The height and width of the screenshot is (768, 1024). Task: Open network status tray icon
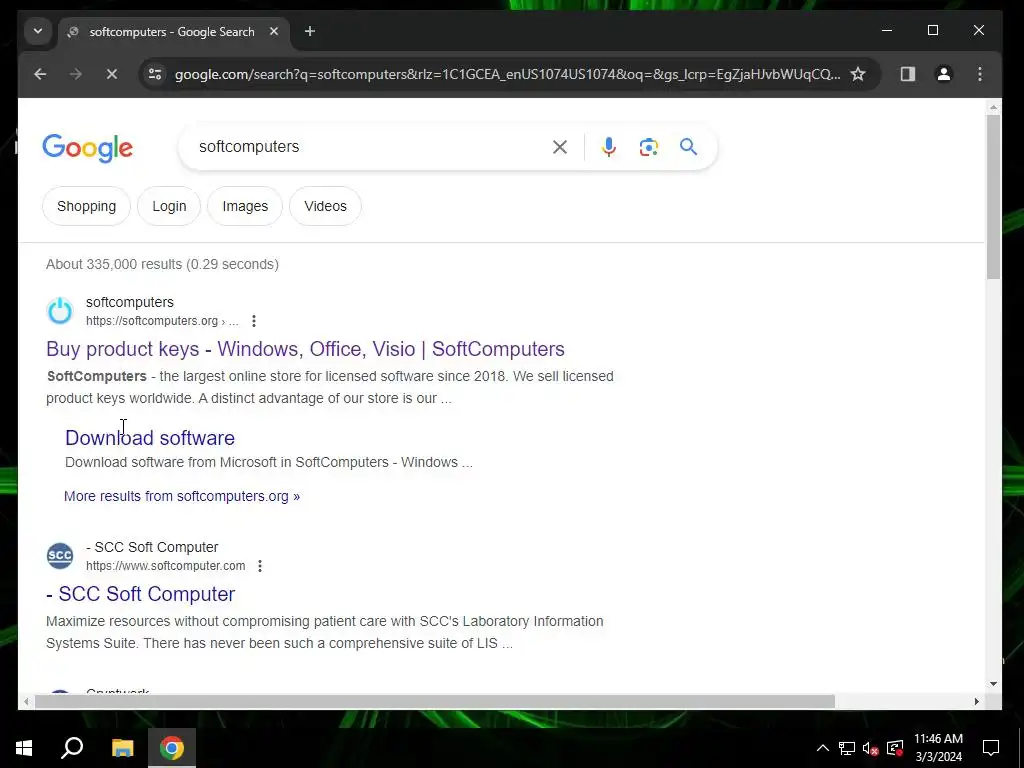847,748
